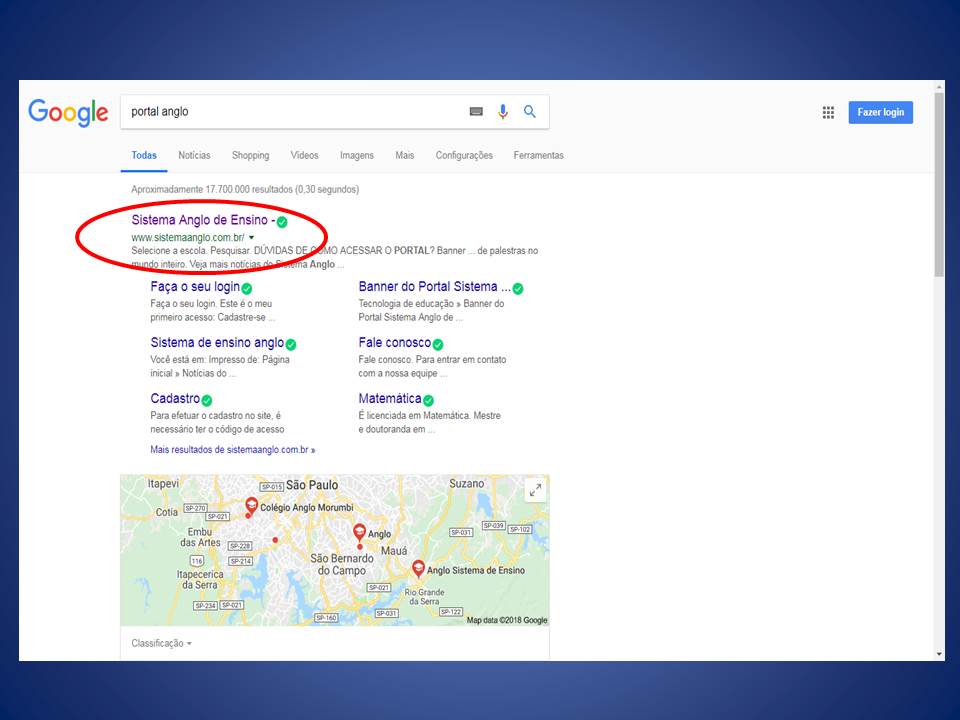
Task: Click the Itapevi label on the map
Action: pyautogui.click(x=163, y=484)
